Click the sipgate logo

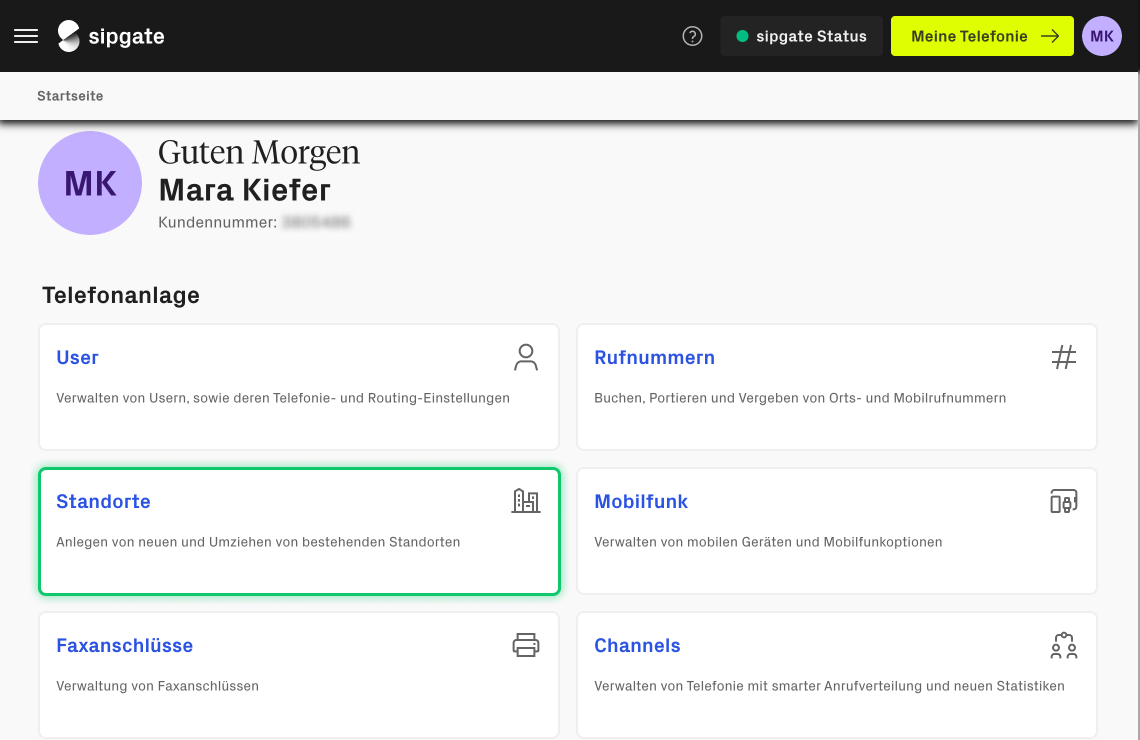(111, 36)
